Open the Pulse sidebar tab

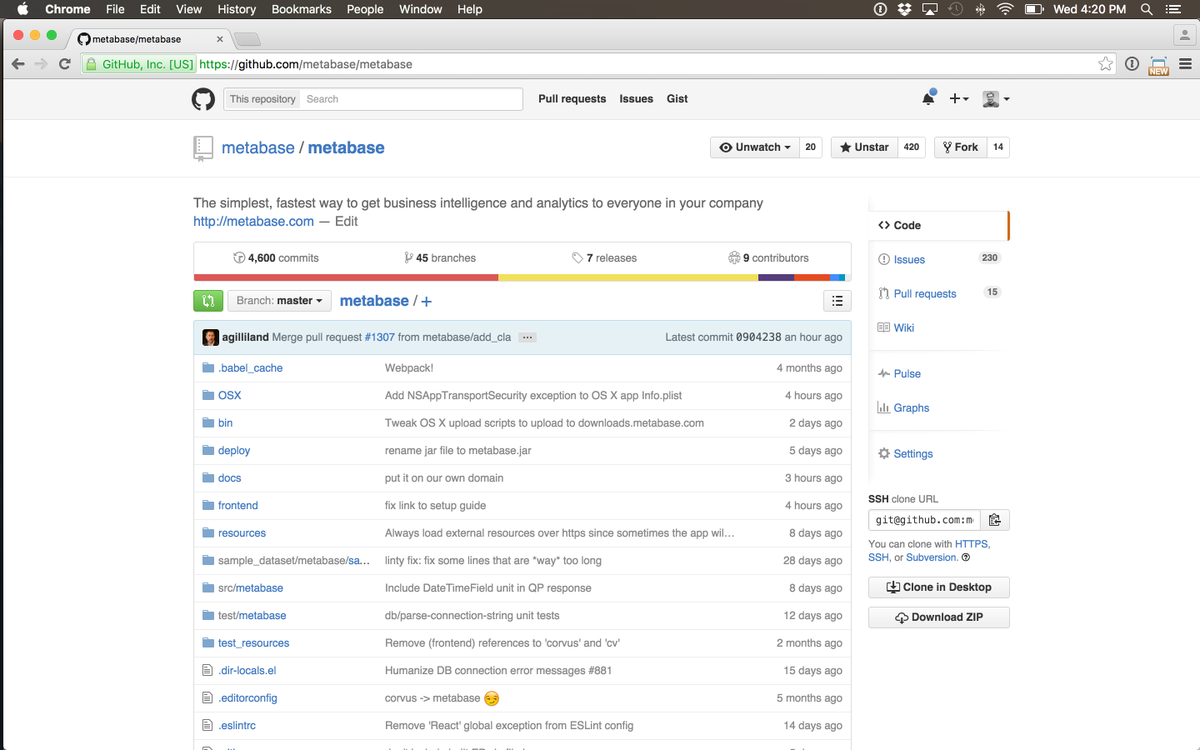point(907,374)
